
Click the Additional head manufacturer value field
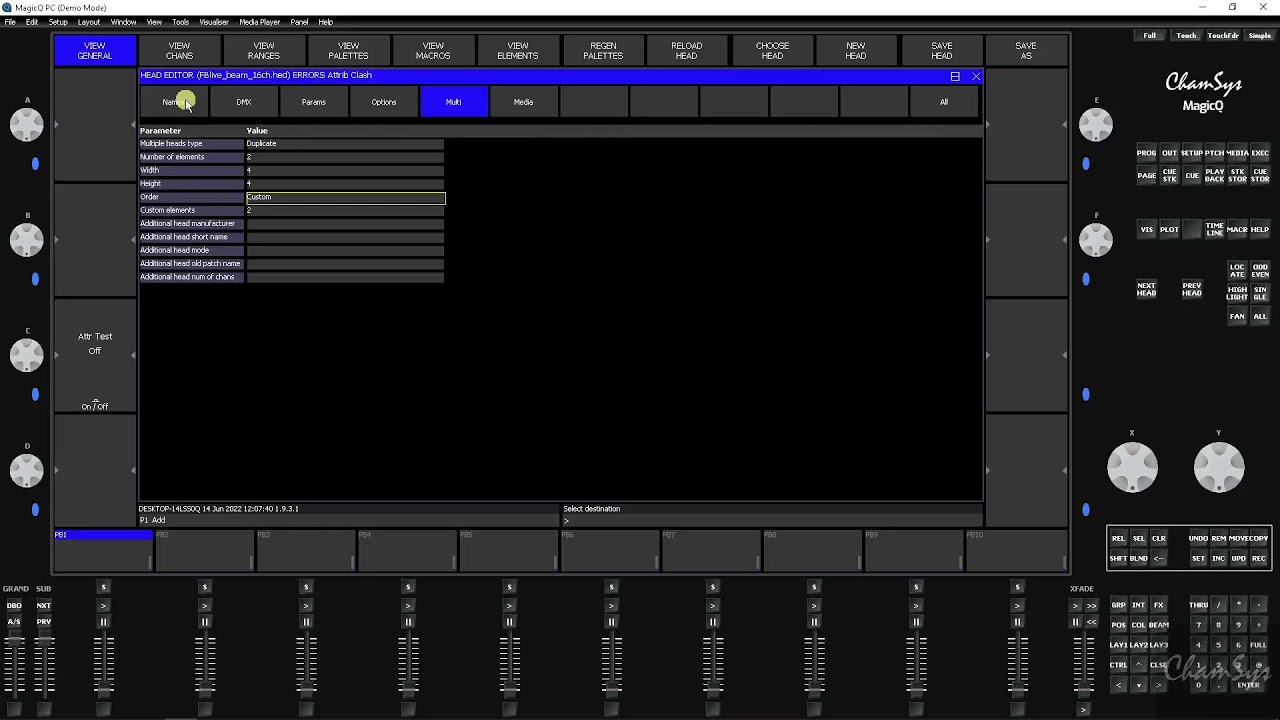345,224
